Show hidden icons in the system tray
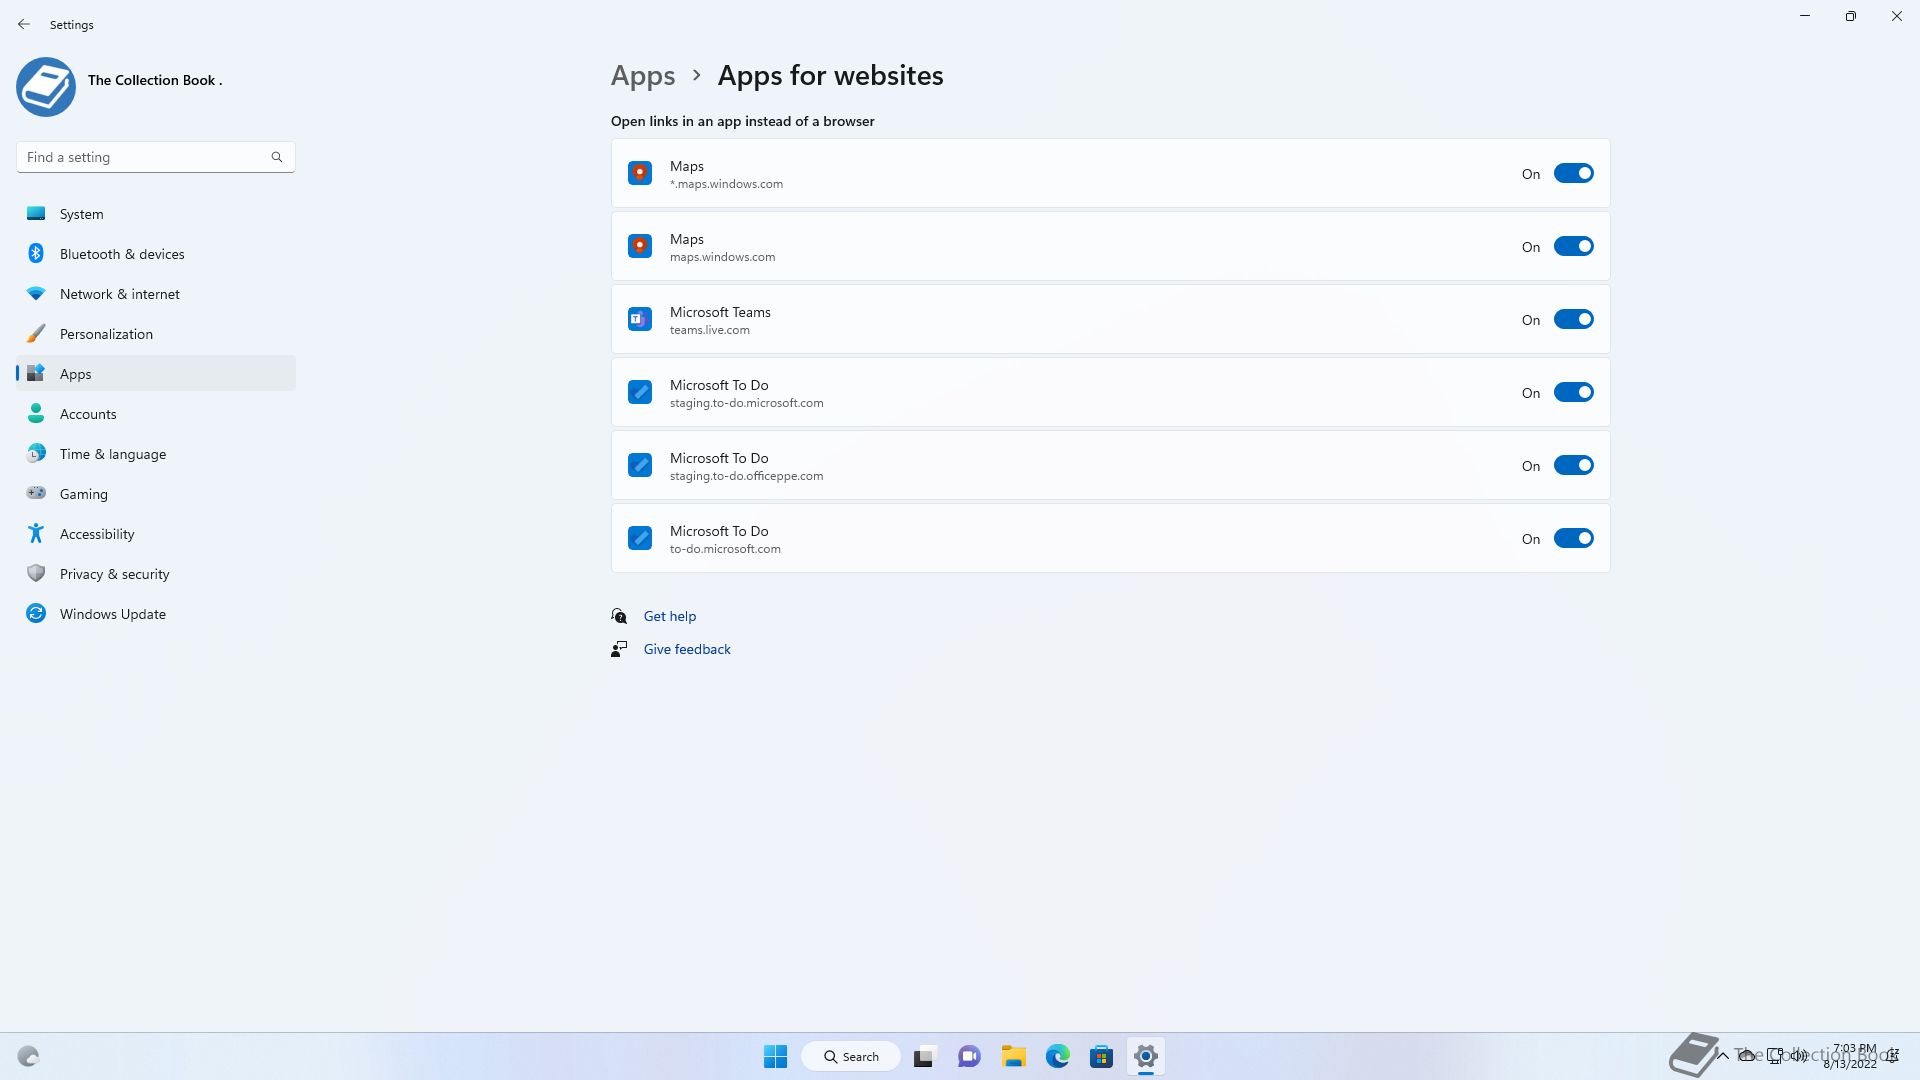Image resolution: width=1920 pixels, height=1080 pixels. pos(1722,1056)
